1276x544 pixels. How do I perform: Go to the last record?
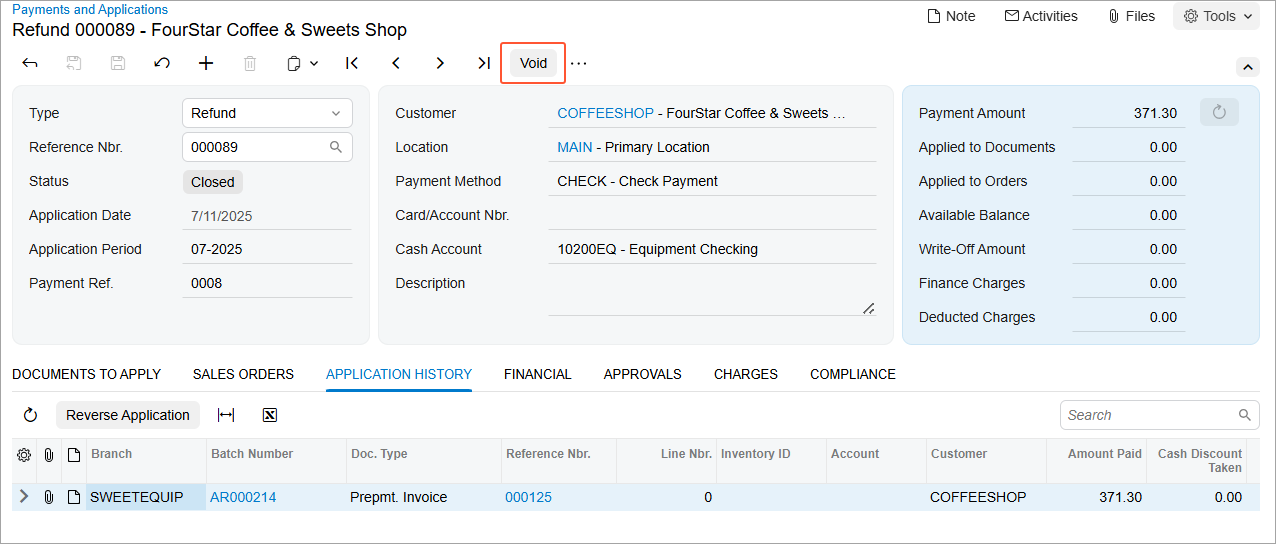[484, 63]
